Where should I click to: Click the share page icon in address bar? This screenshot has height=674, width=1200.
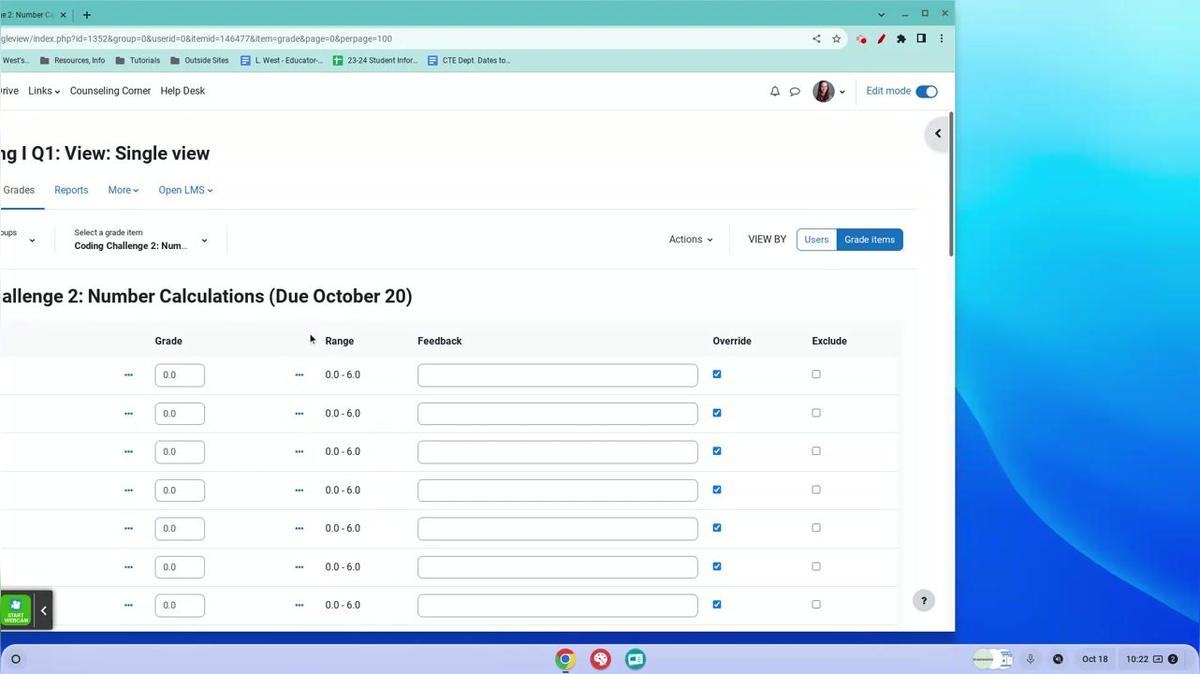tap(816, 39)
